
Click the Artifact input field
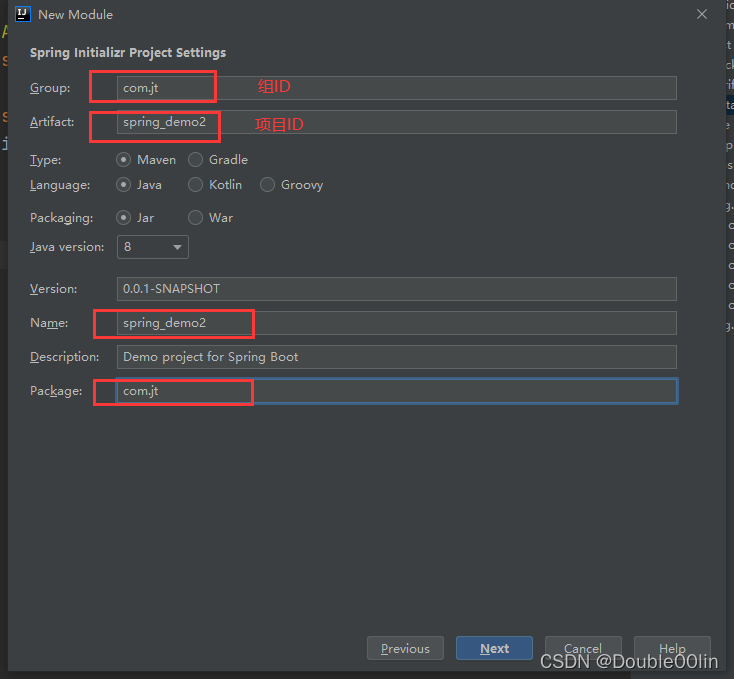396,122
